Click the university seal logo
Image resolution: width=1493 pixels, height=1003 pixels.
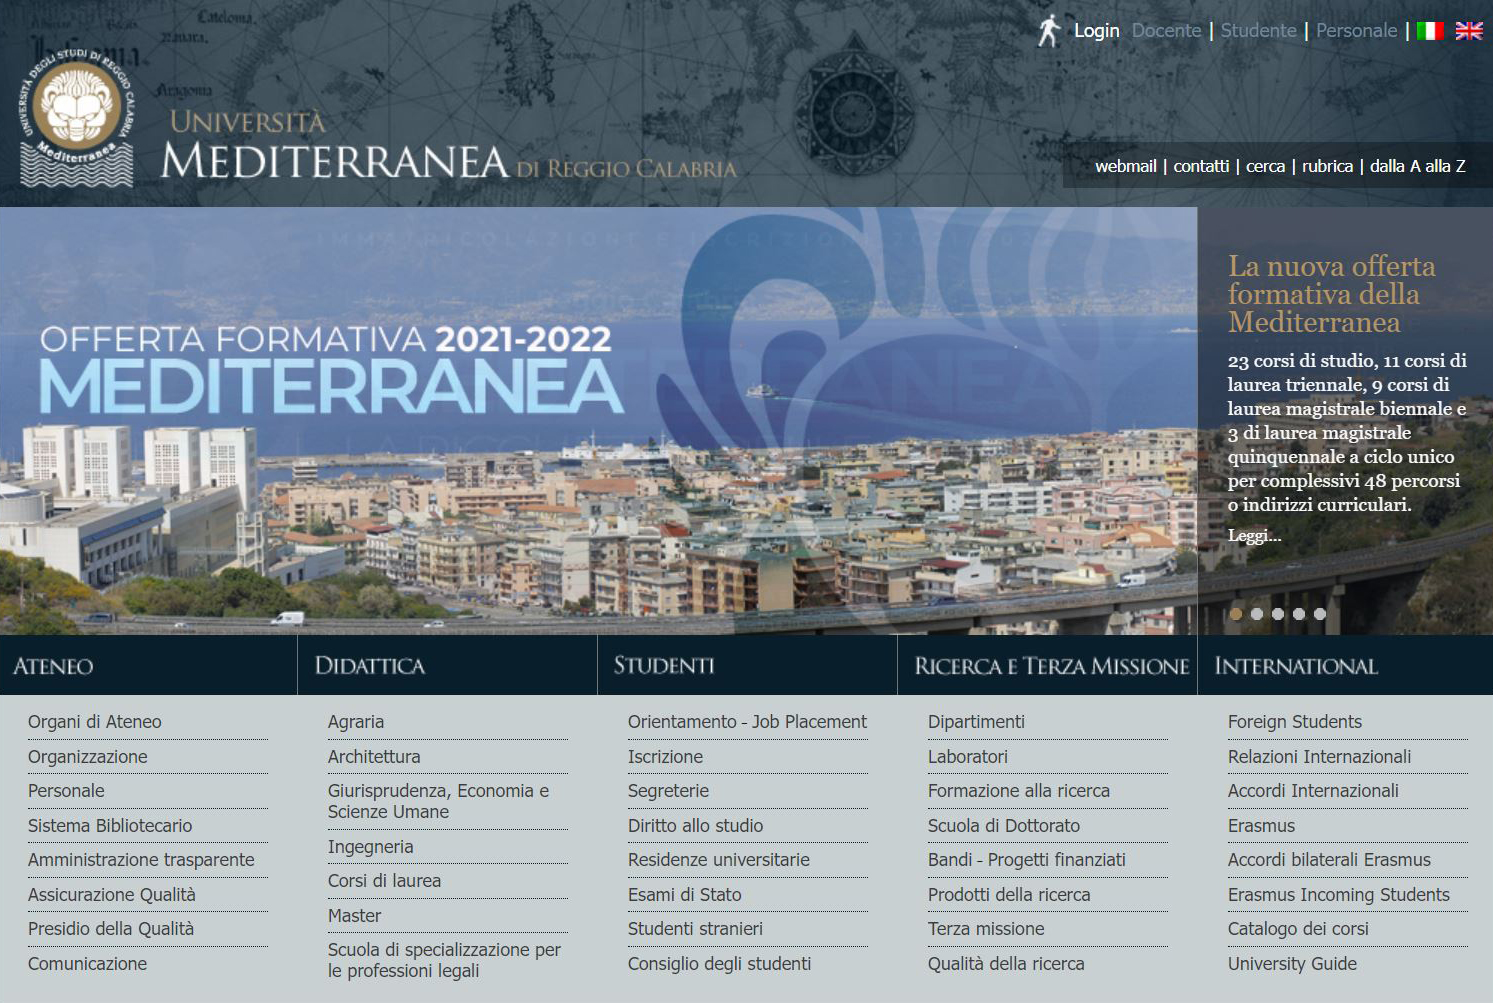pyautogui.click(x=76, y=118)
